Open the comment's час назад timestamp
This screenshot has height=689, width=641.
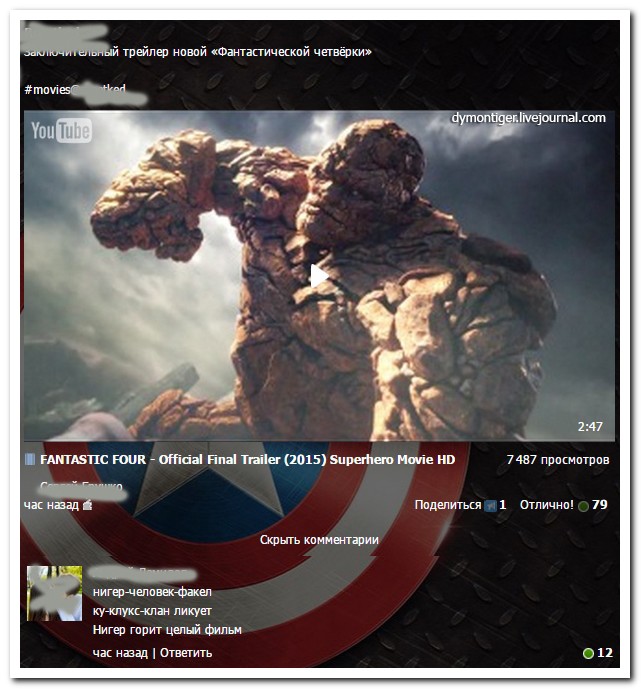(119, 653)
